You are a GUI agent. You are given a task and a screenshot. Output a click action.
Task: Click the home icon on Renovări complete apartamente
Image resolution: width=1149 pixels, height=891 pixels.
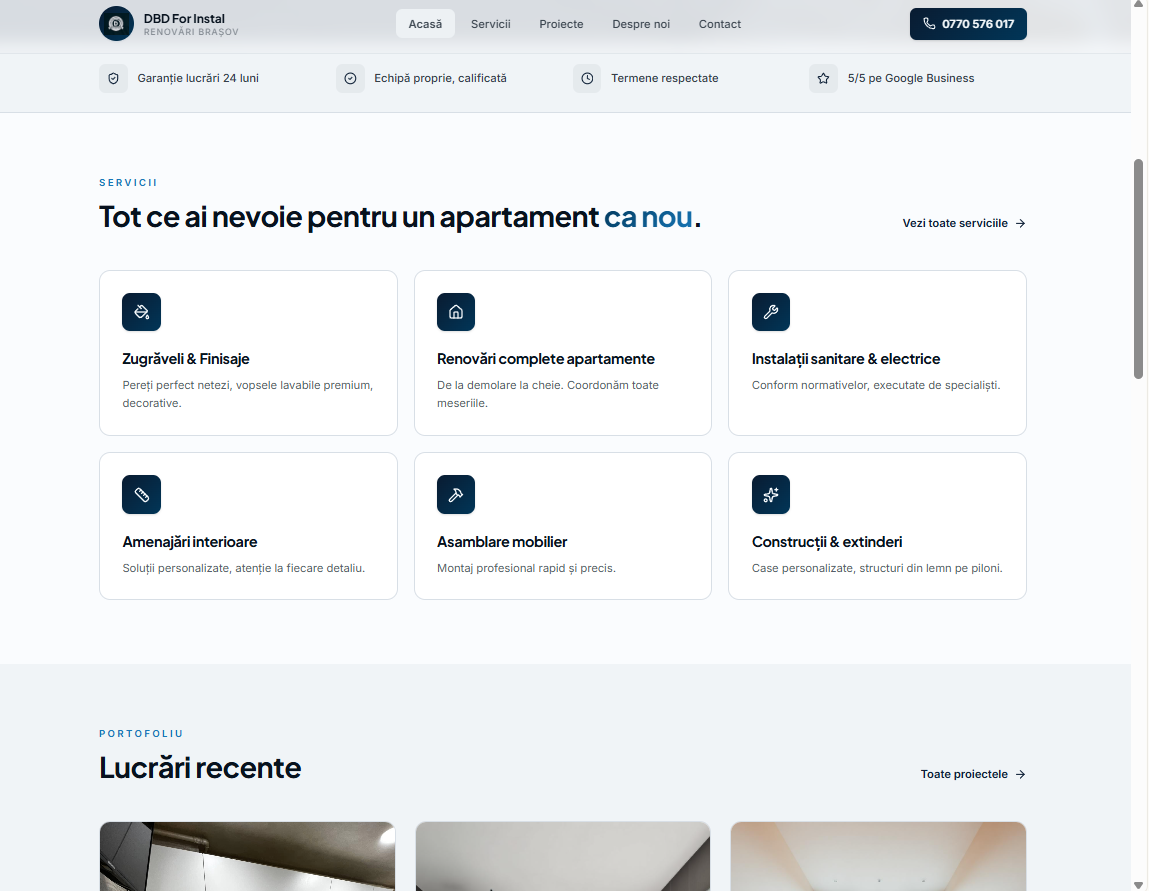pyautogui.click(x=456, y=312)
